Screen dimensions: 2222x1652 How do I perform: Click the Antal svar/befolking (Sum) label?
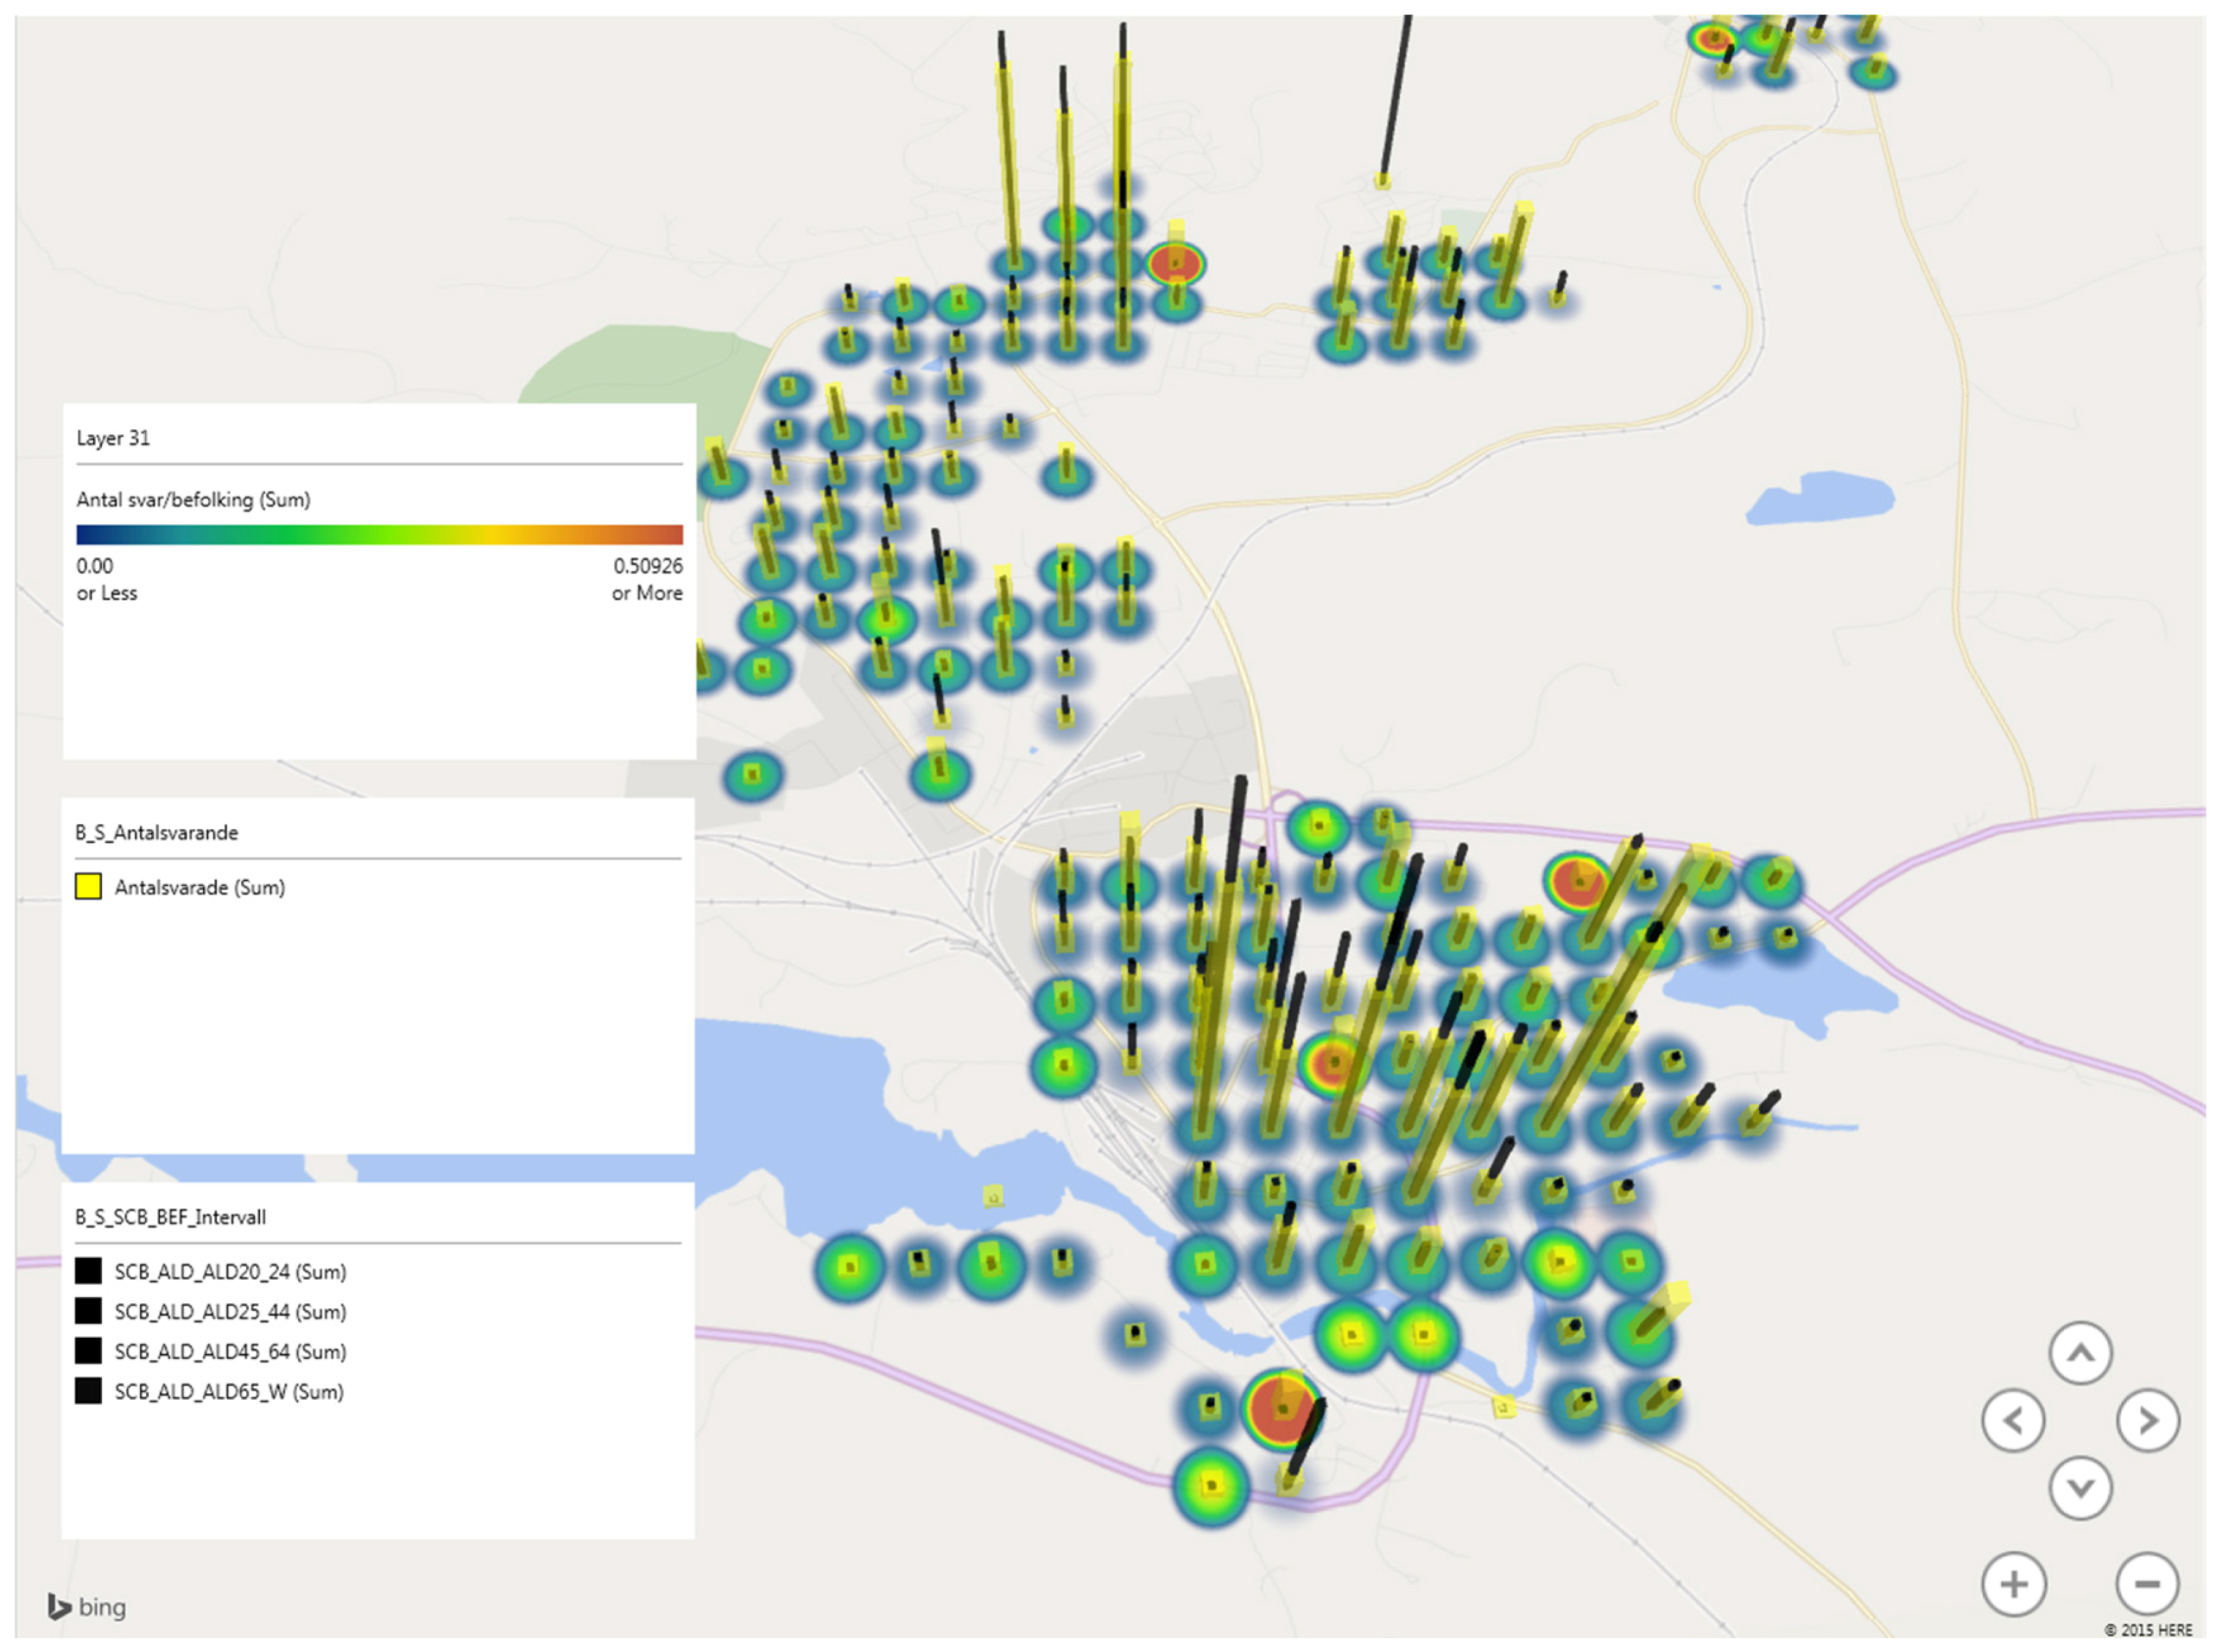[193, 499]
